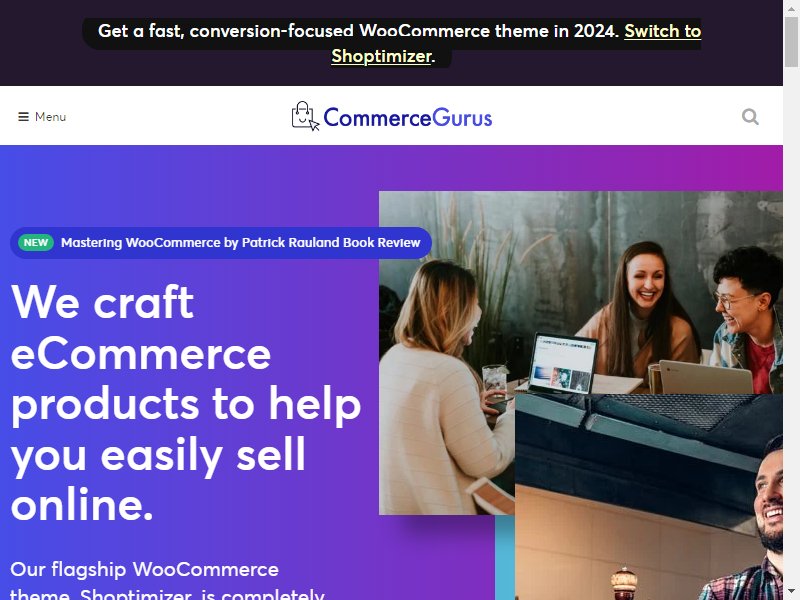Click the search magnifier icon
This screenshot has height=600, width=800.
tap(750, 117)
